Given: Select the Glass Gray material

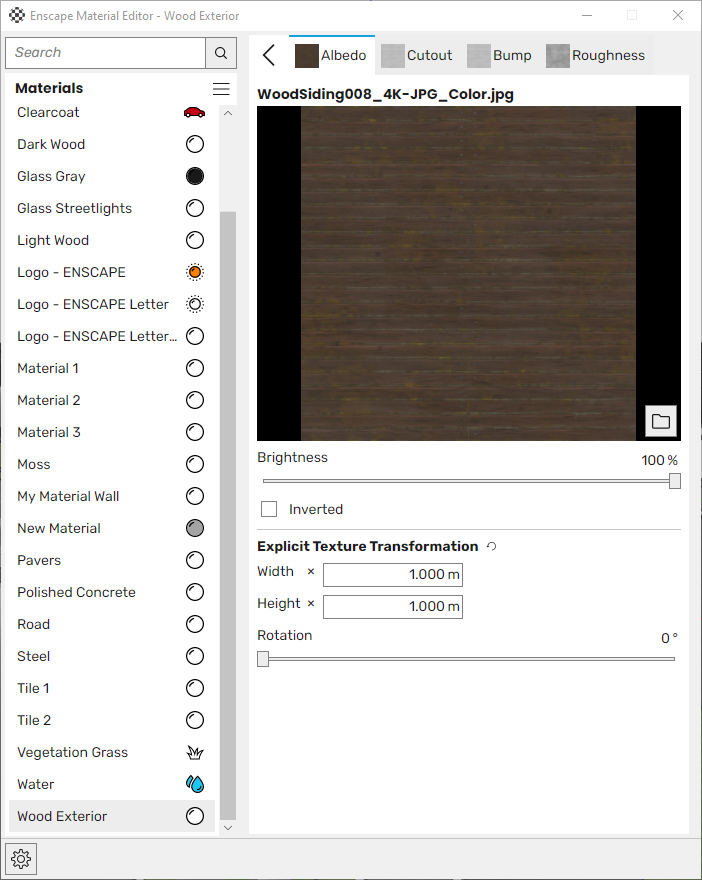Looking at the screenshot, I should tap(112, 176).
